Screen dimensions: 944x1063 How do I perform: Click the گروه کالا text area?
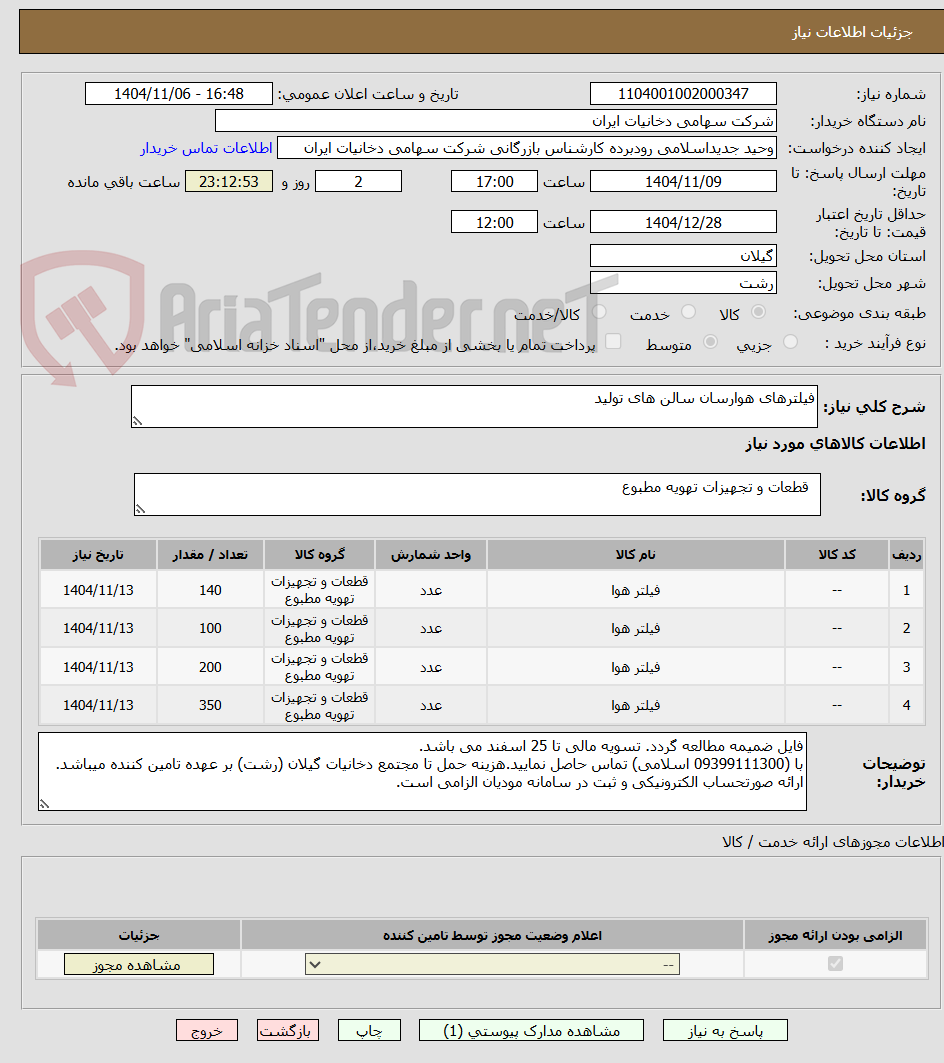click(x=477, y=494)
